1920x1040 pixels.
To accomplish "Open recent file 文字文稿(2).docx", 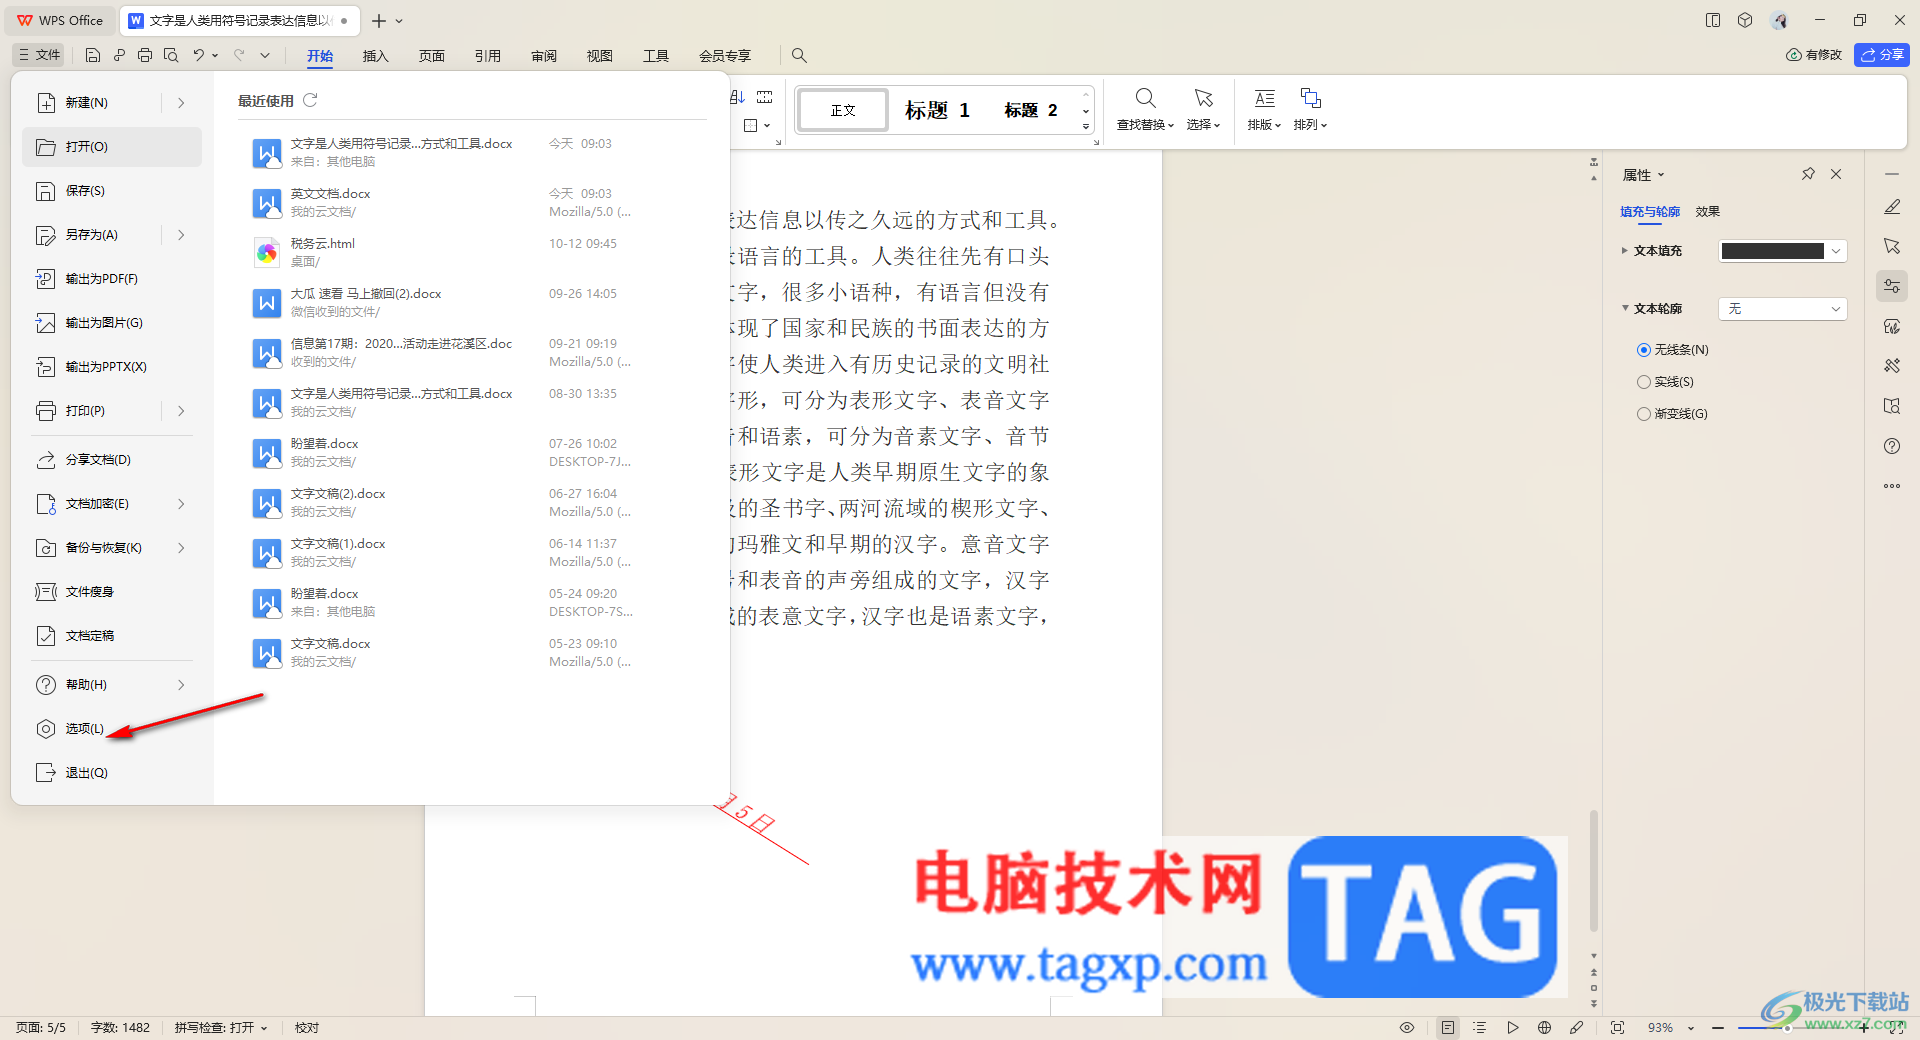I will [x=472, y=502].
